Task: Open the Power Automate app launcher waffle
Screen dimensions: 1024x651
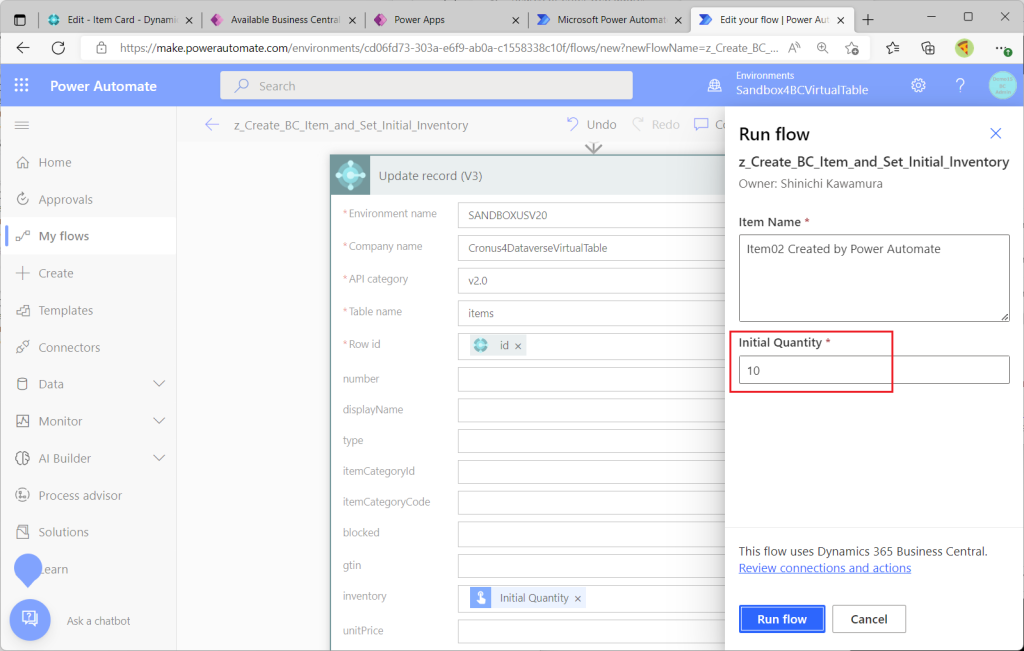Action: (x=22, y=86)
